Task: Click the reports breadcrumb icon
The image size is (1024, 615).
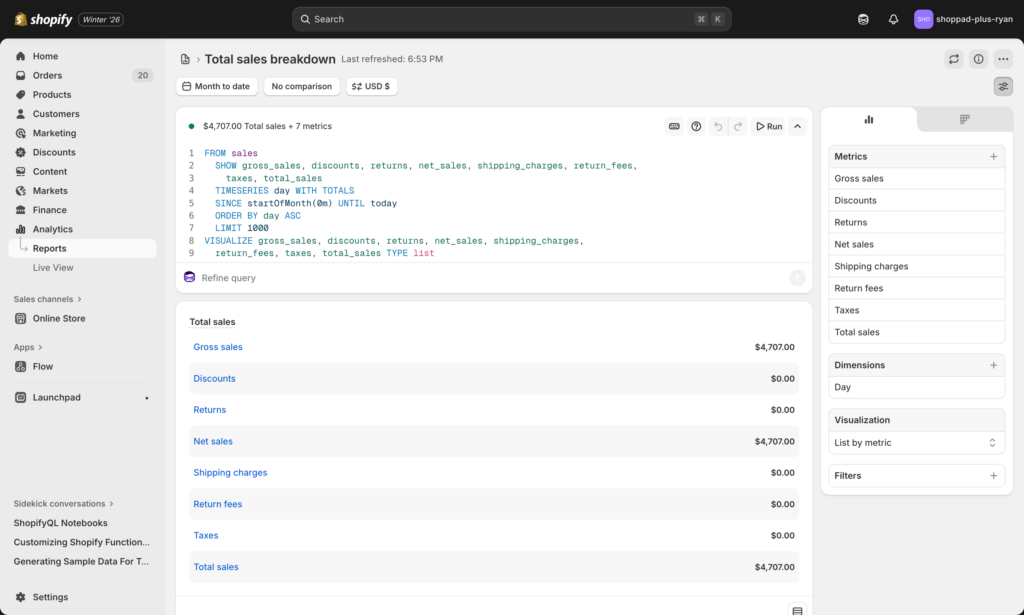Action: (185, 59)
